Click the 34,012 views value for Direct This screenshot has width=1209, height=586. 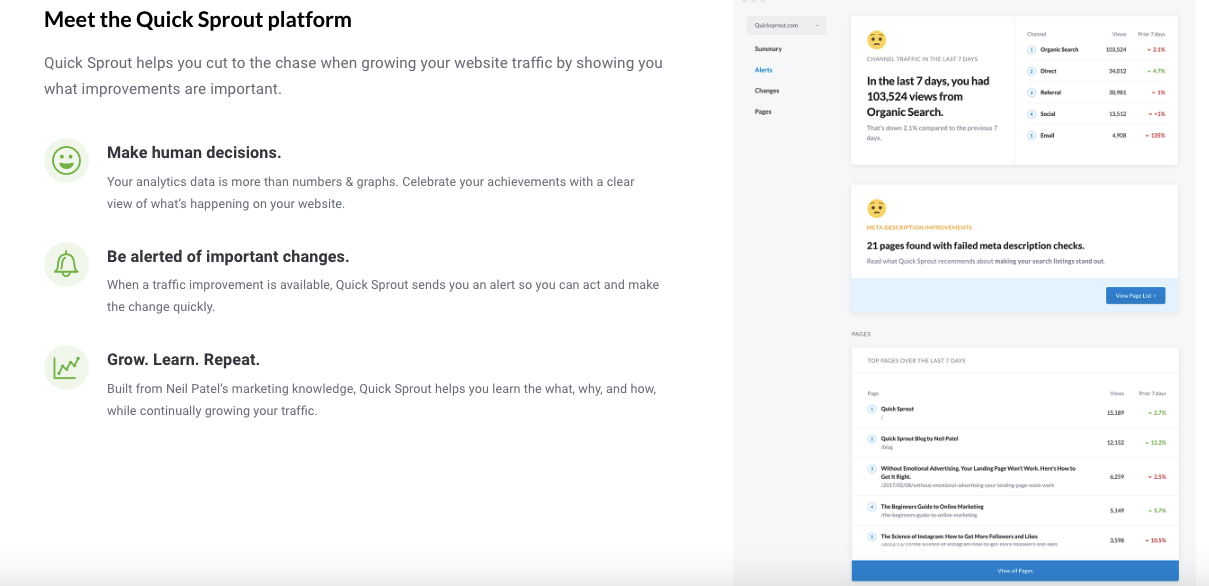pyautogui.click(x=1118, y=71)
